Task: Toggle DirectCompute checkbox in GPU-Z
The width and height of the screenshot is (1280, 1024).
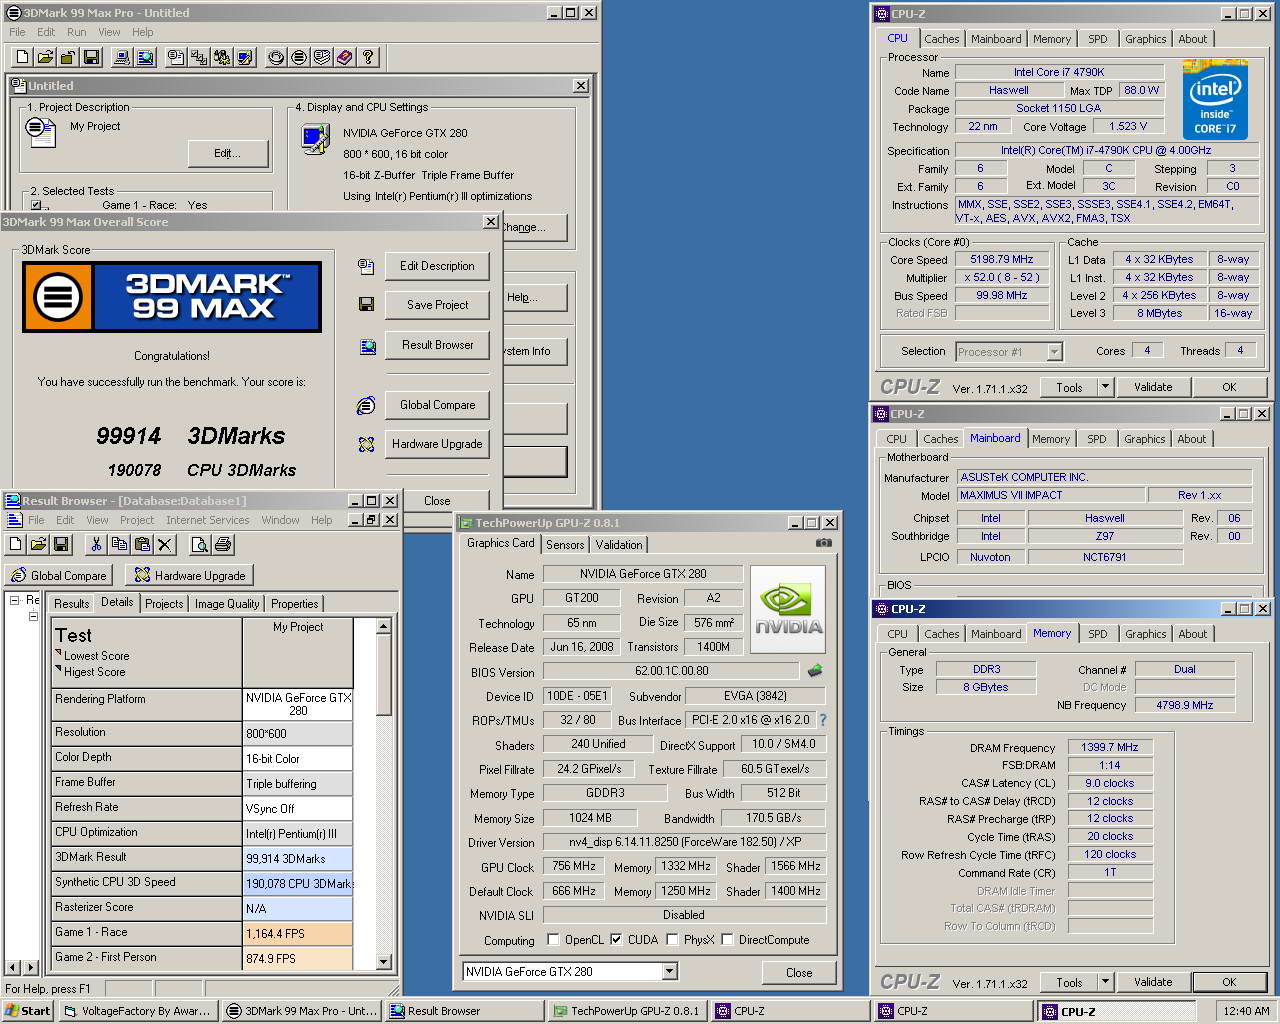Action: (x=727, y=939)
